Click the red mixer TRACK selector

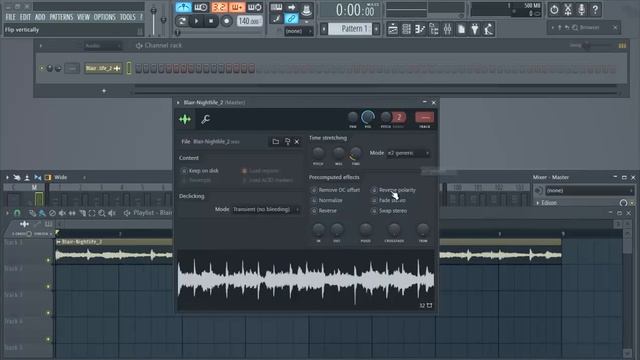click(x=424, y=118)
